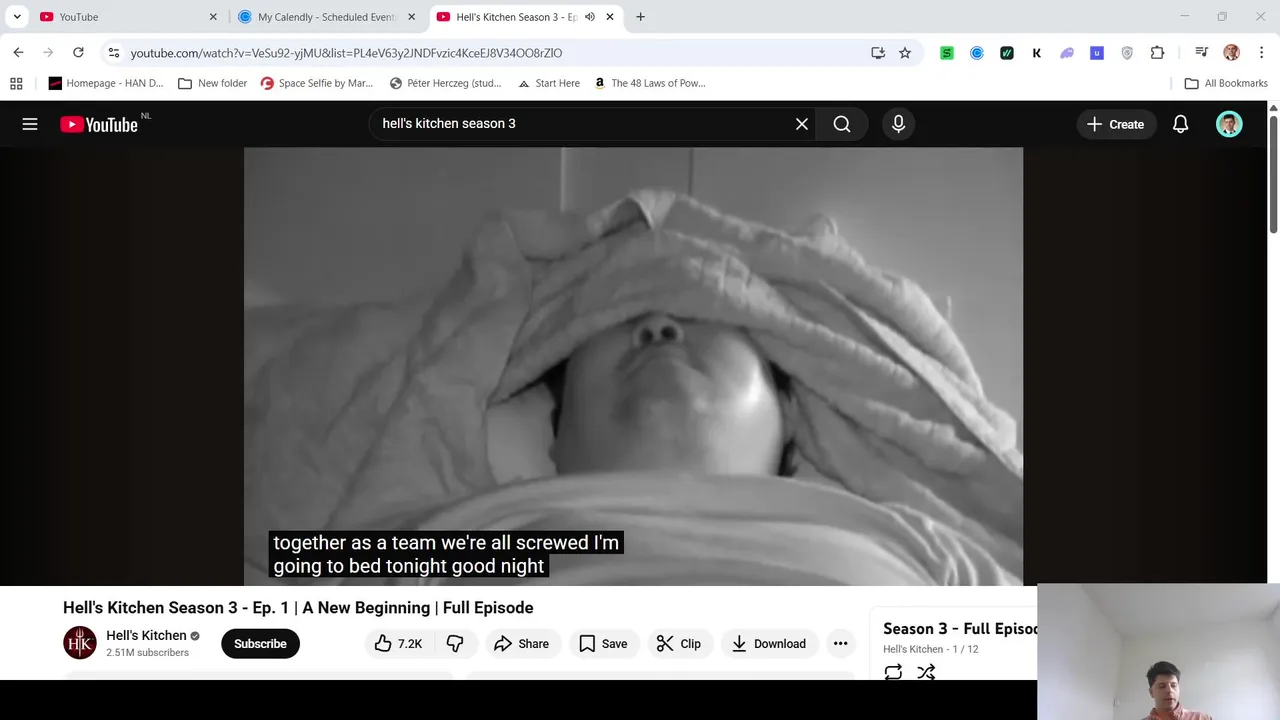Image resolution: width=1280 pixels, height=720 pixels.
Task: Mute tab via speaker icon
Action: pyautogui.click(x=590, y=17)
